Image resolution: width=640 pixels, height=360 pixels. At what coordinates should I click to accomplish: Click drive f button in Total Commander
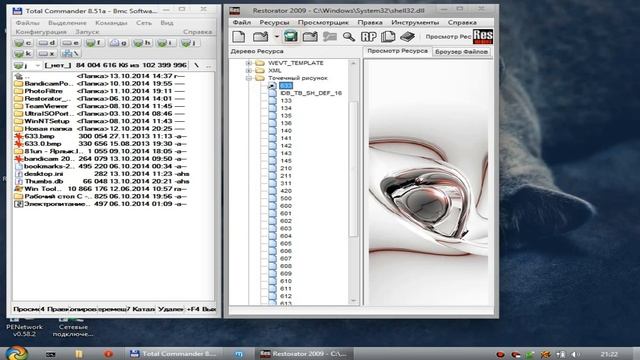pos(94,43)
